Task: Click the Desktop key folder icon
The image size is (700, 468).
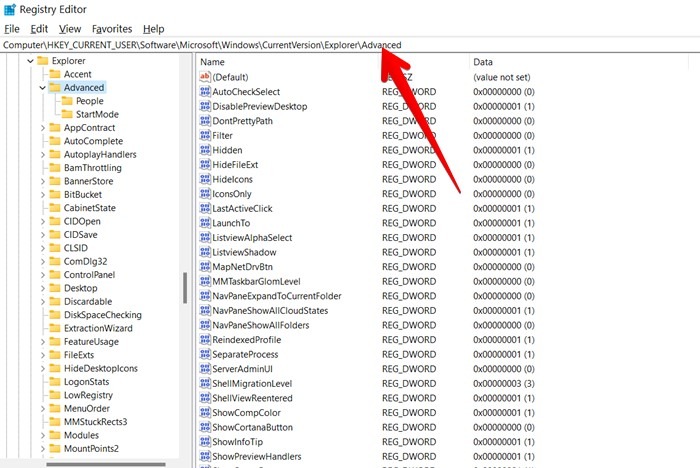Action: click(55, 288)
